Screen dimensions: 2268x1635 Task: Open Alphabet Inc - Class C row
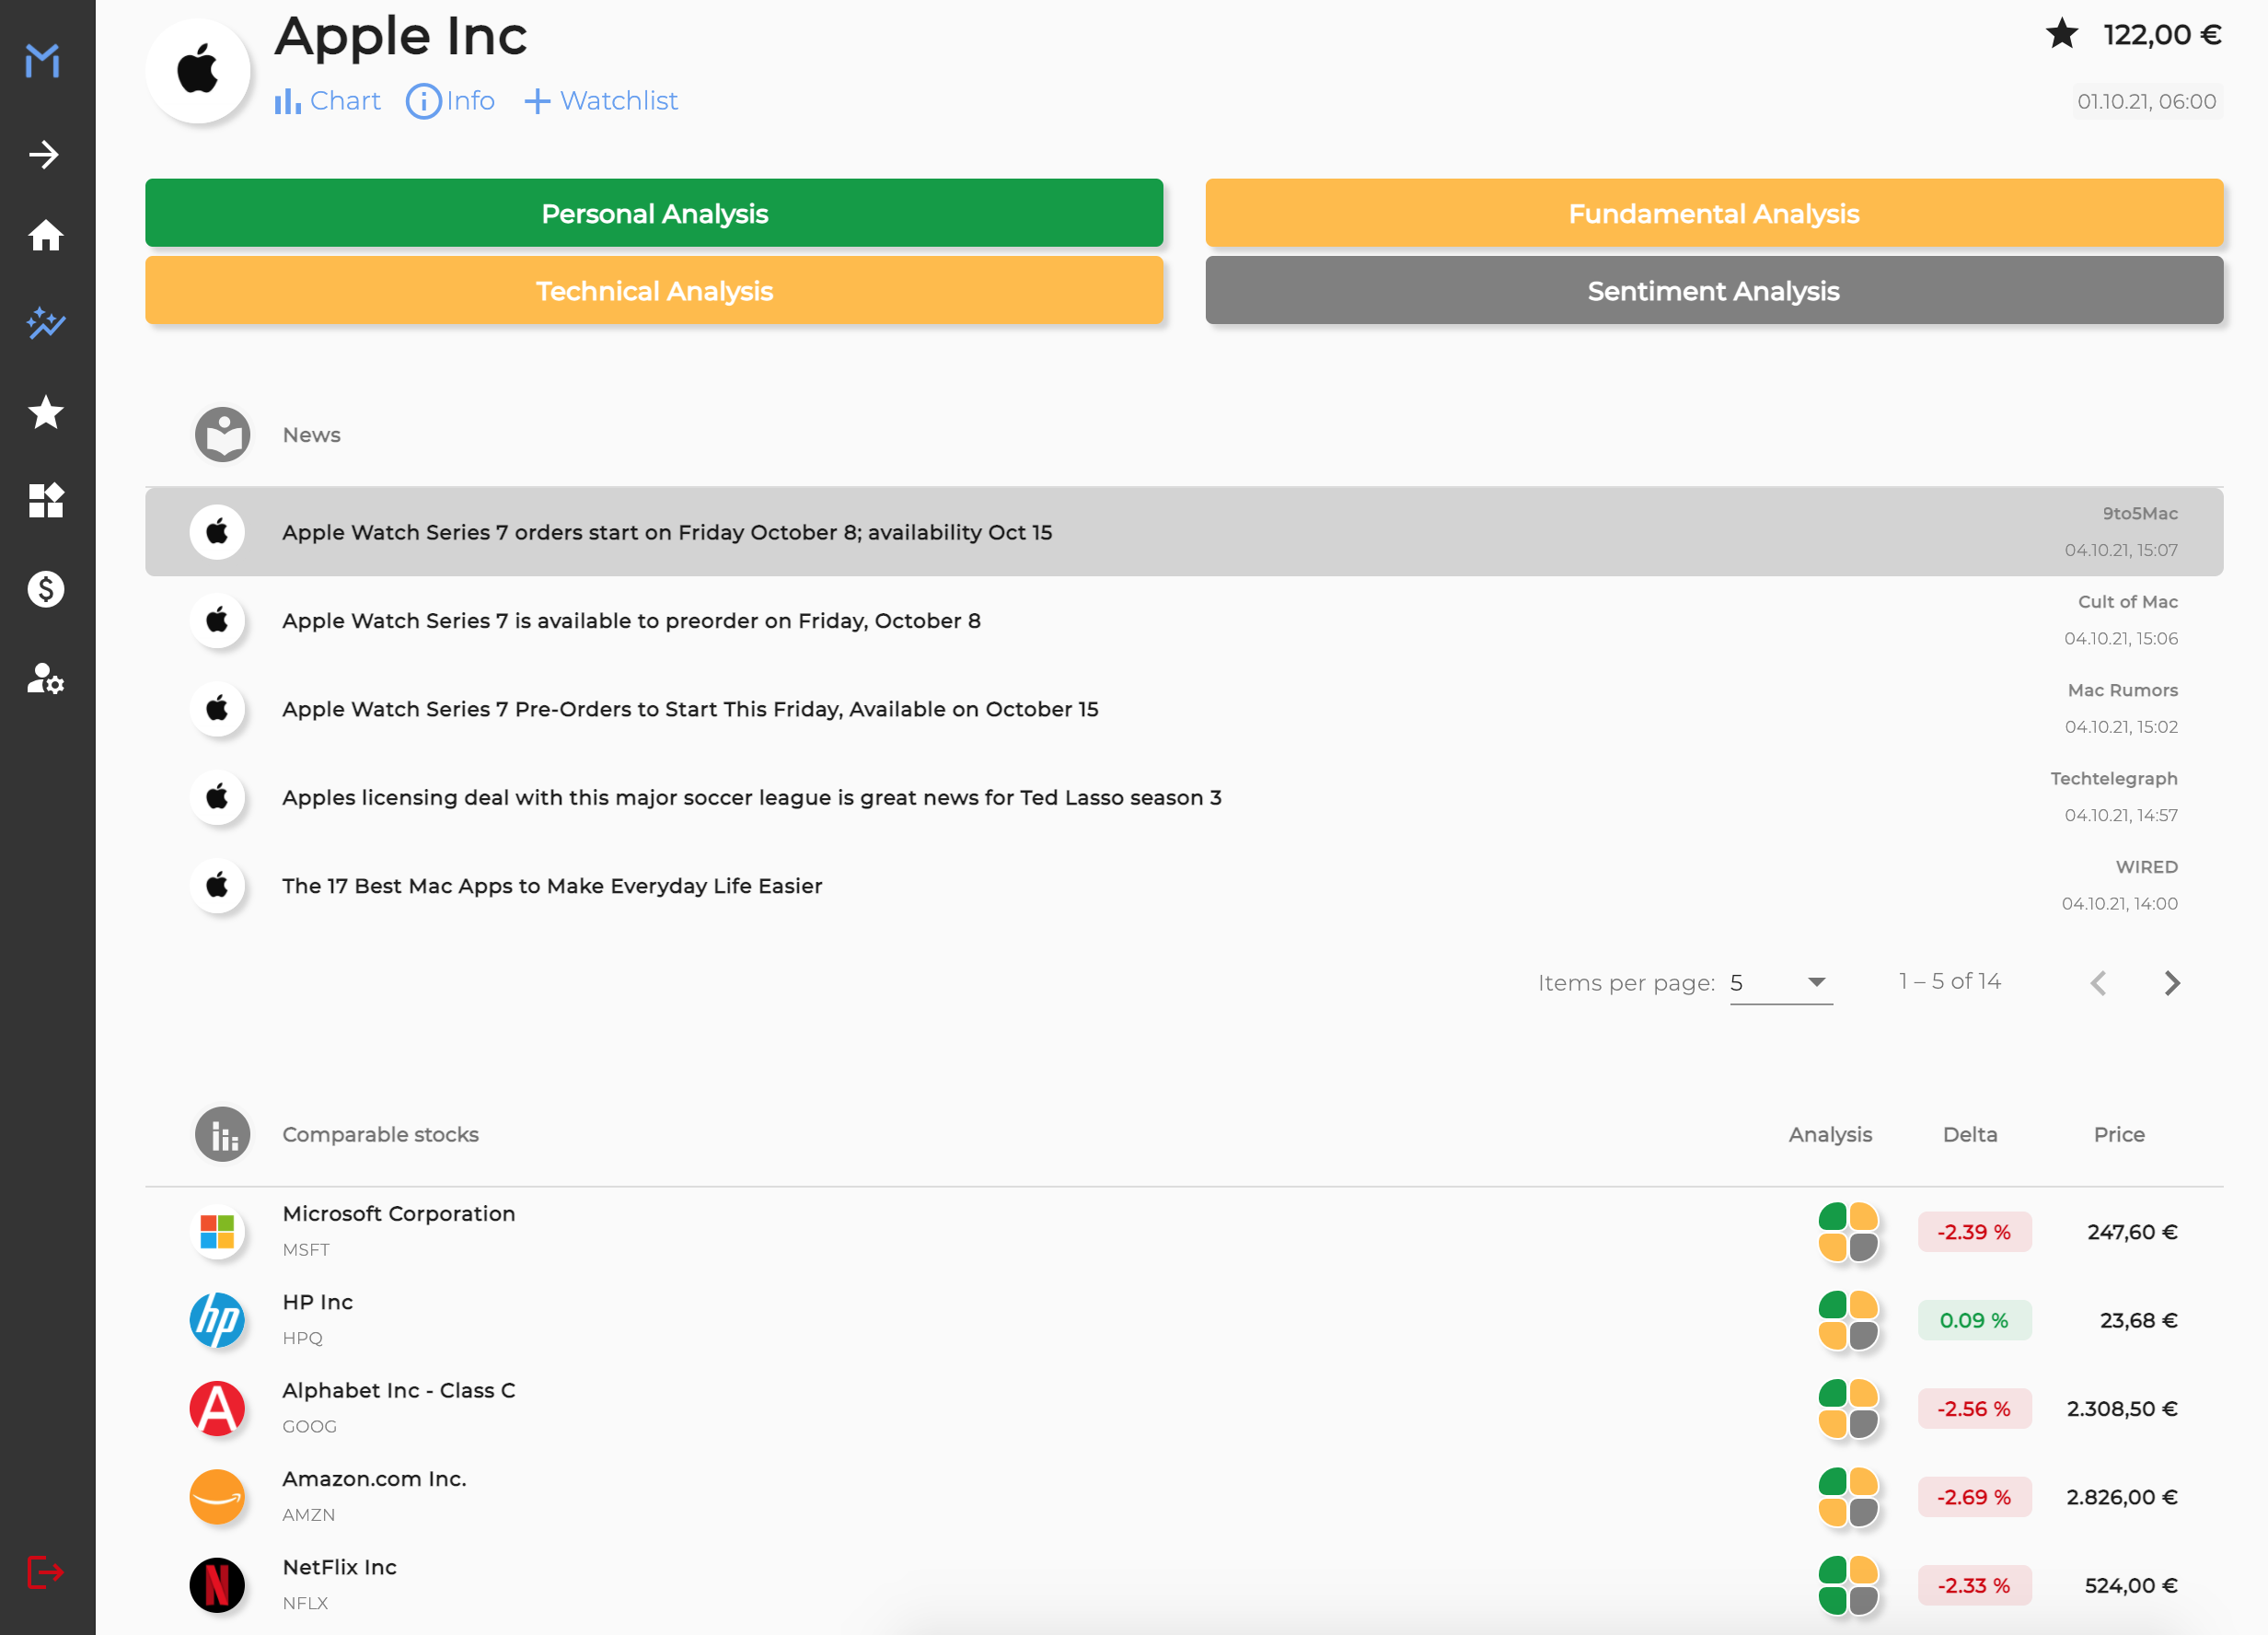(1184, 1408)
